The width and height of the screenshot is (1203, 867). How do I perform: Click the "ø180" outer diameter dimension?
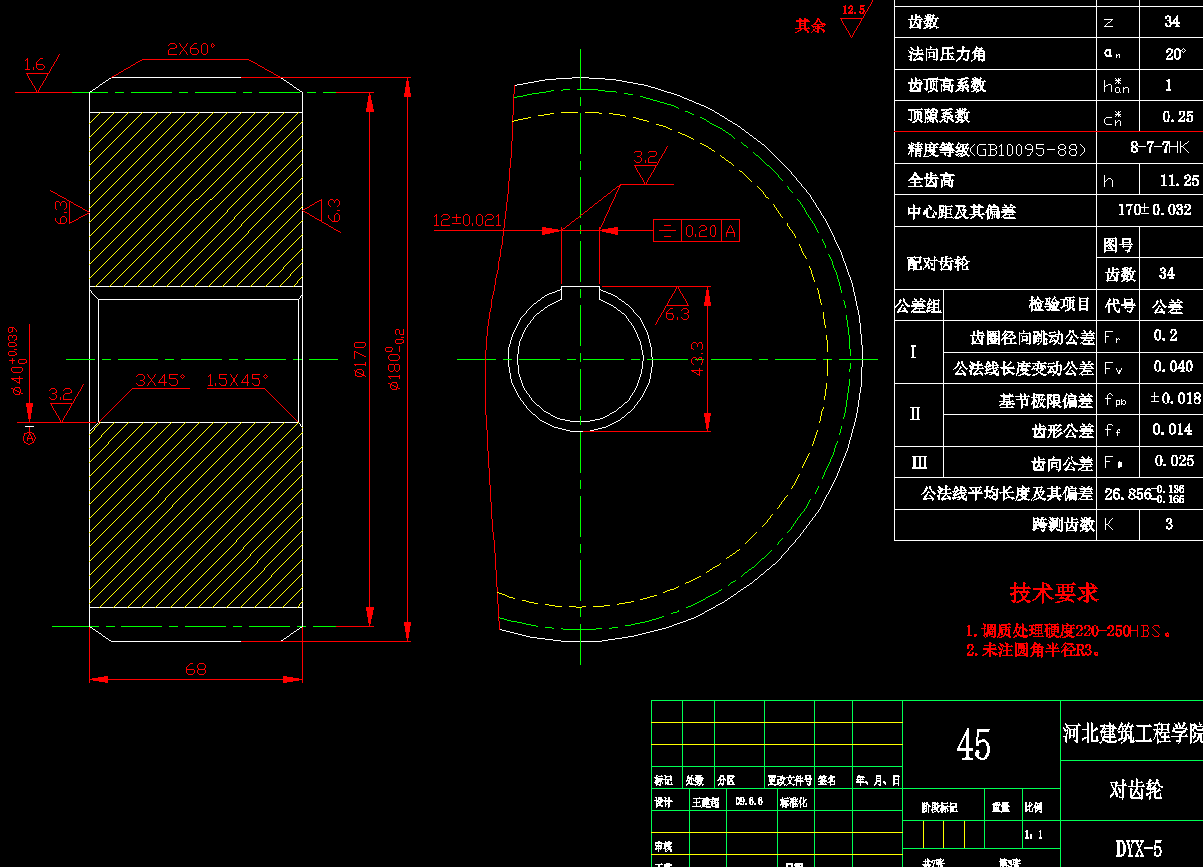(x=395, y=360)
